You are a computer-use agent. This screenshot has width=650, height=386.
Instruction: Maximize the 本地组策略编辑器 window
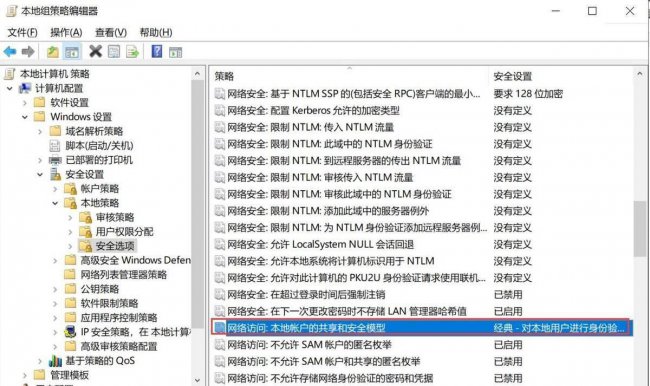592,11
